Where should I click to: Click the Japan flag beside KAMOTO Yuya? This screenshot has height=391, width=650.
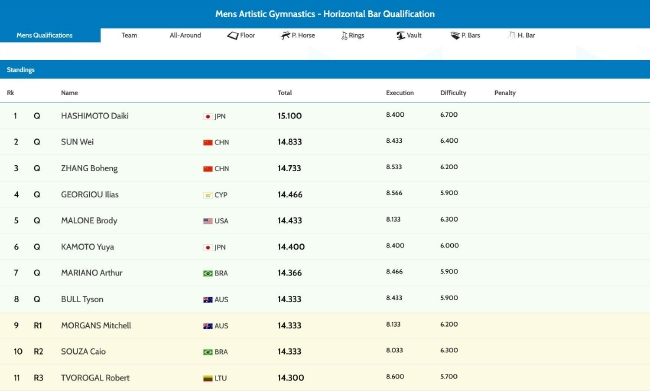coord(208,248)
